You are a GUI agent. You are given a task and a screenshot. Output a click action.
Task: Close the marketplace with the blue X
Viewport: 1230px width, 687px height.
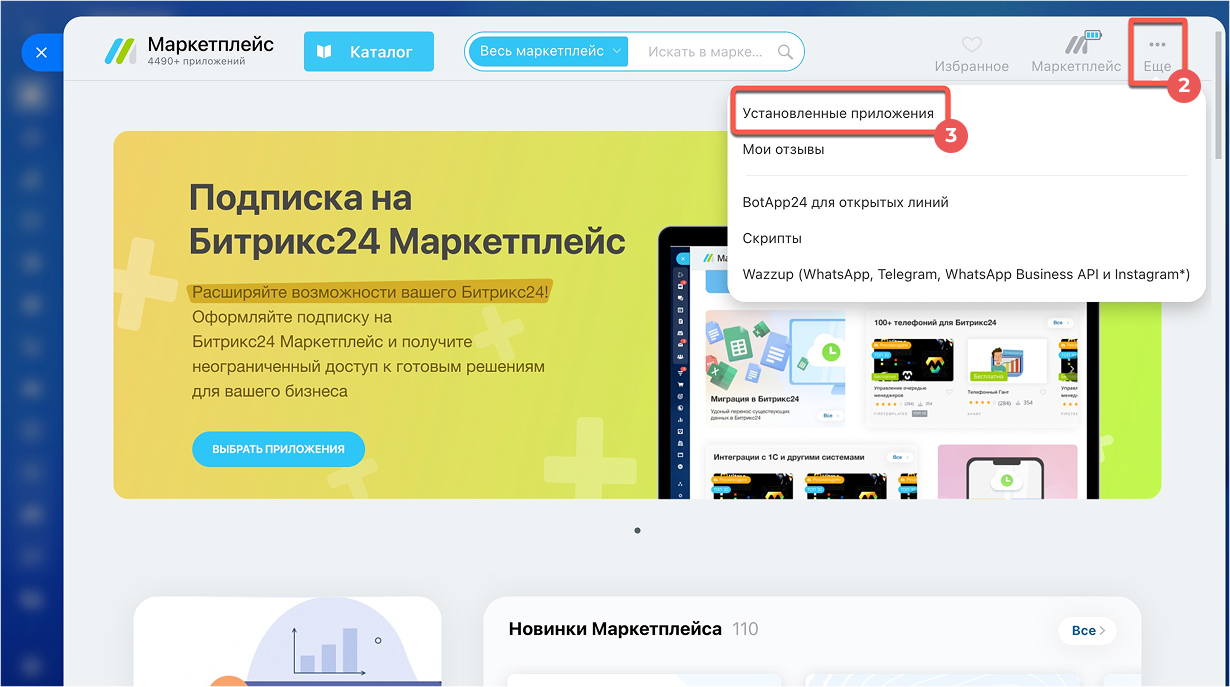pos(42,52)
